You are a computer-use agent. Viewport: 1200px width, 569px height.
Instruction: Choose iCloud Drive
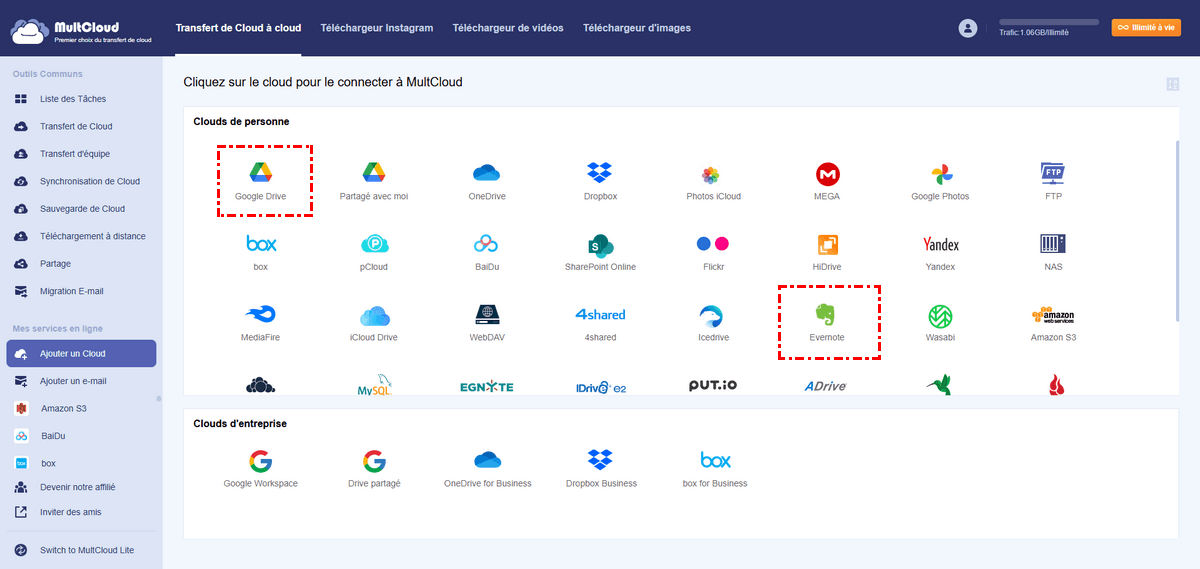point(374,322)
